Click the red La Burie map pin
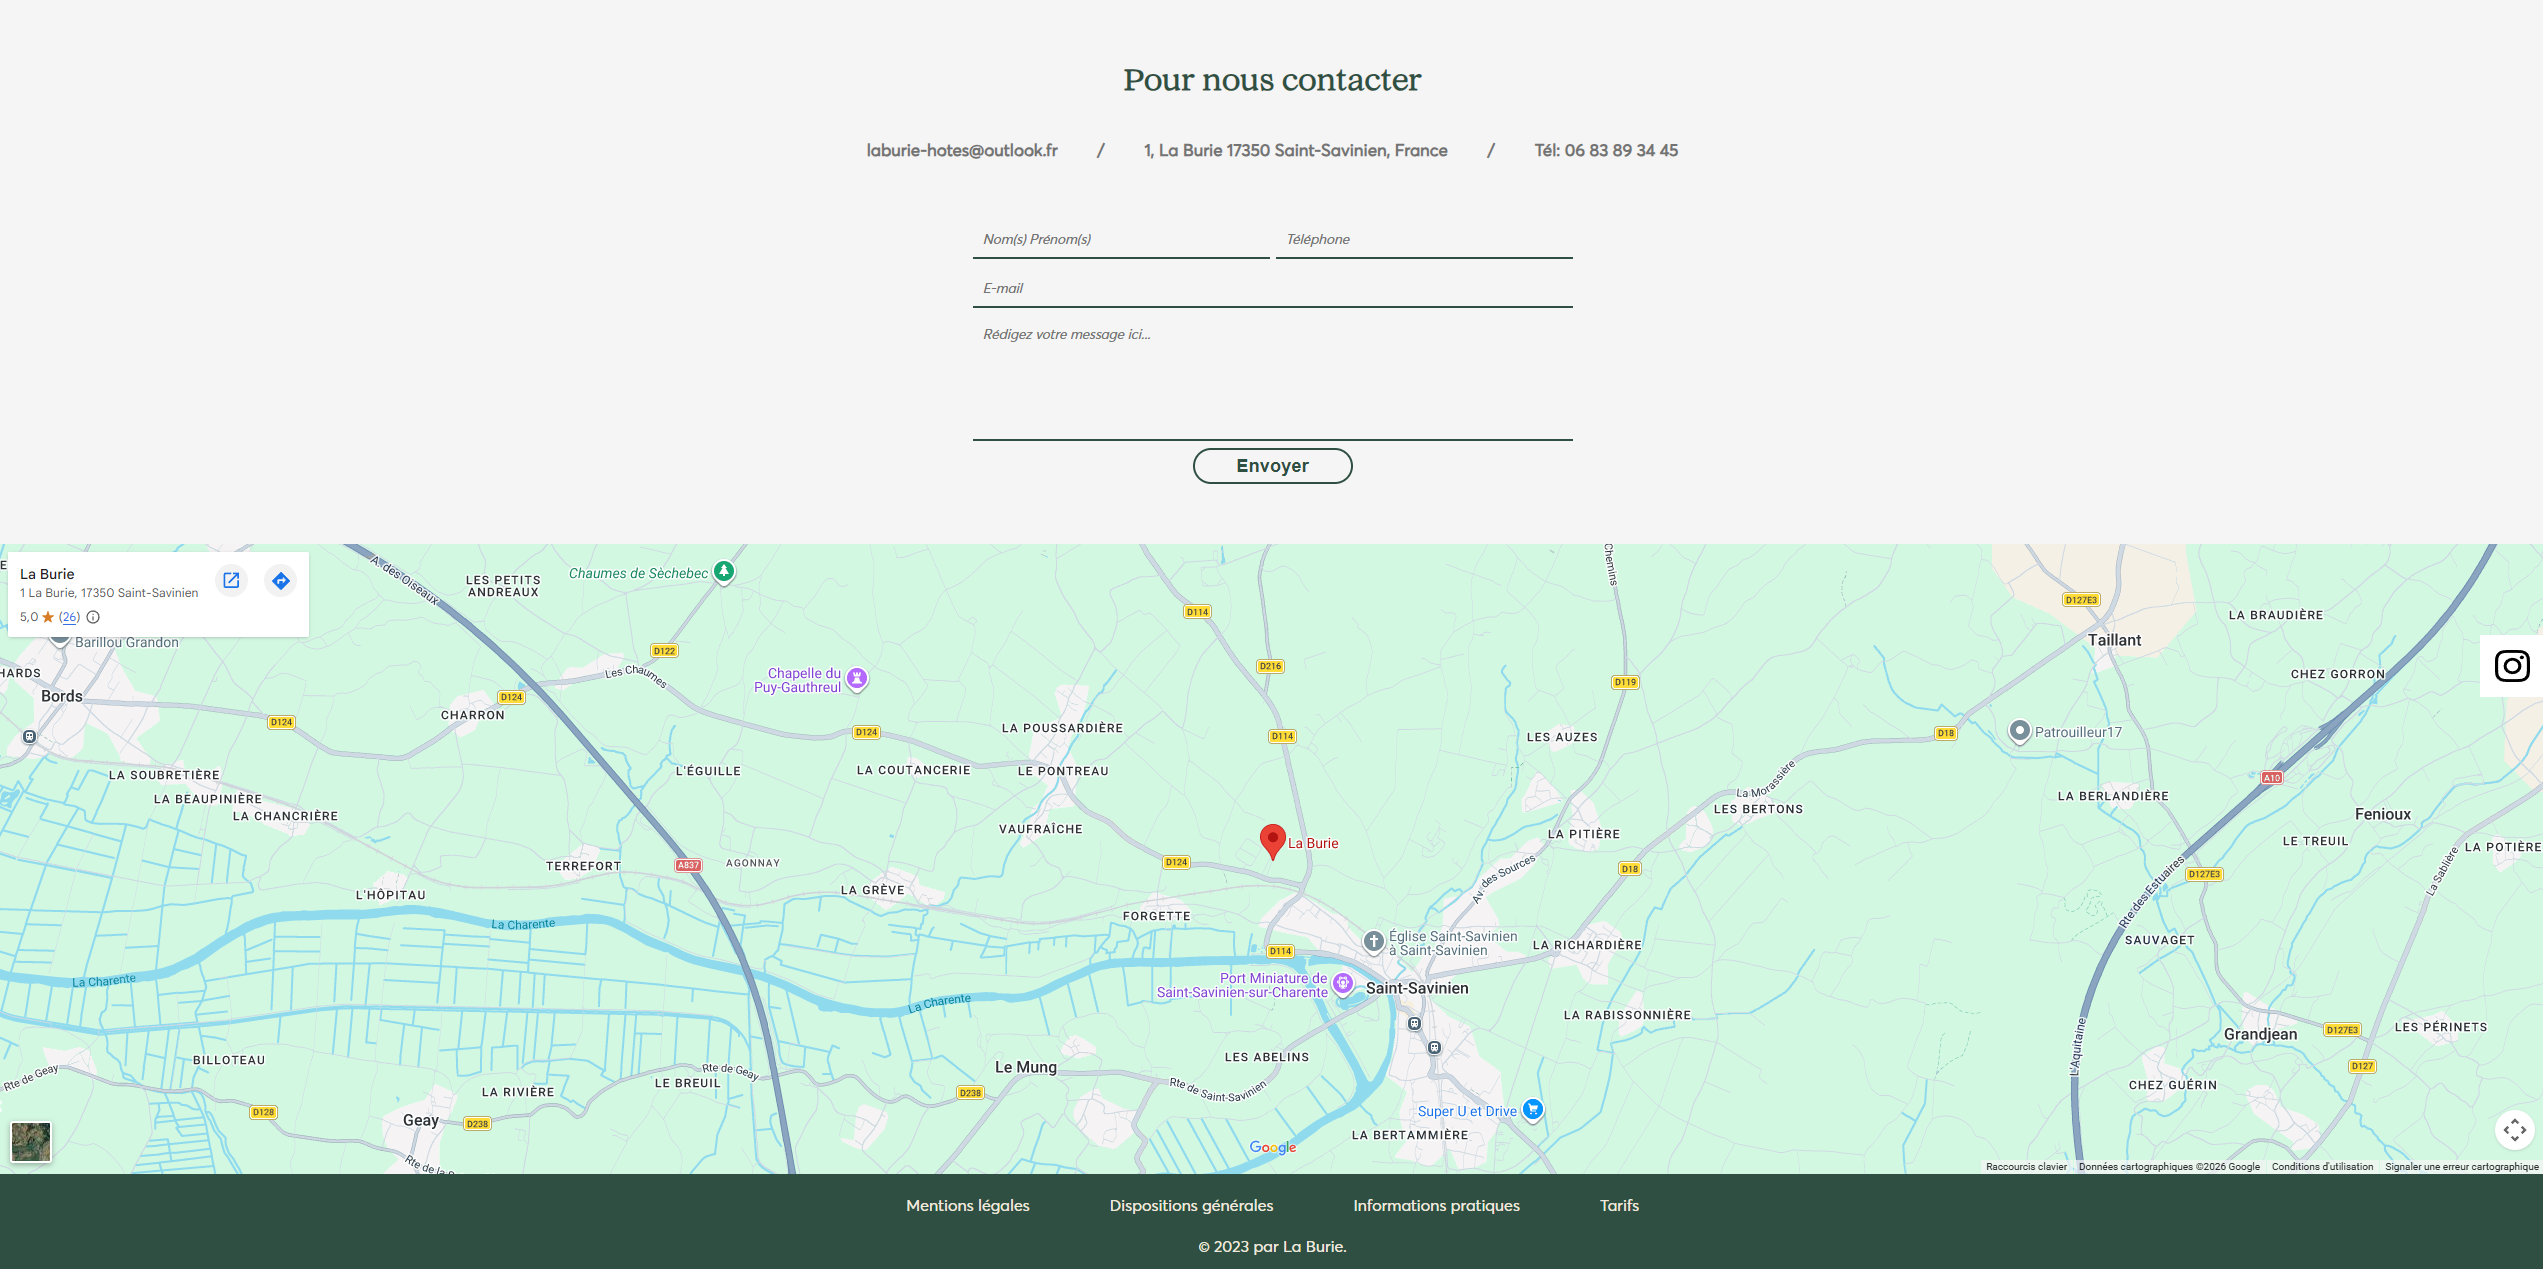 (x=1272, y=841)
